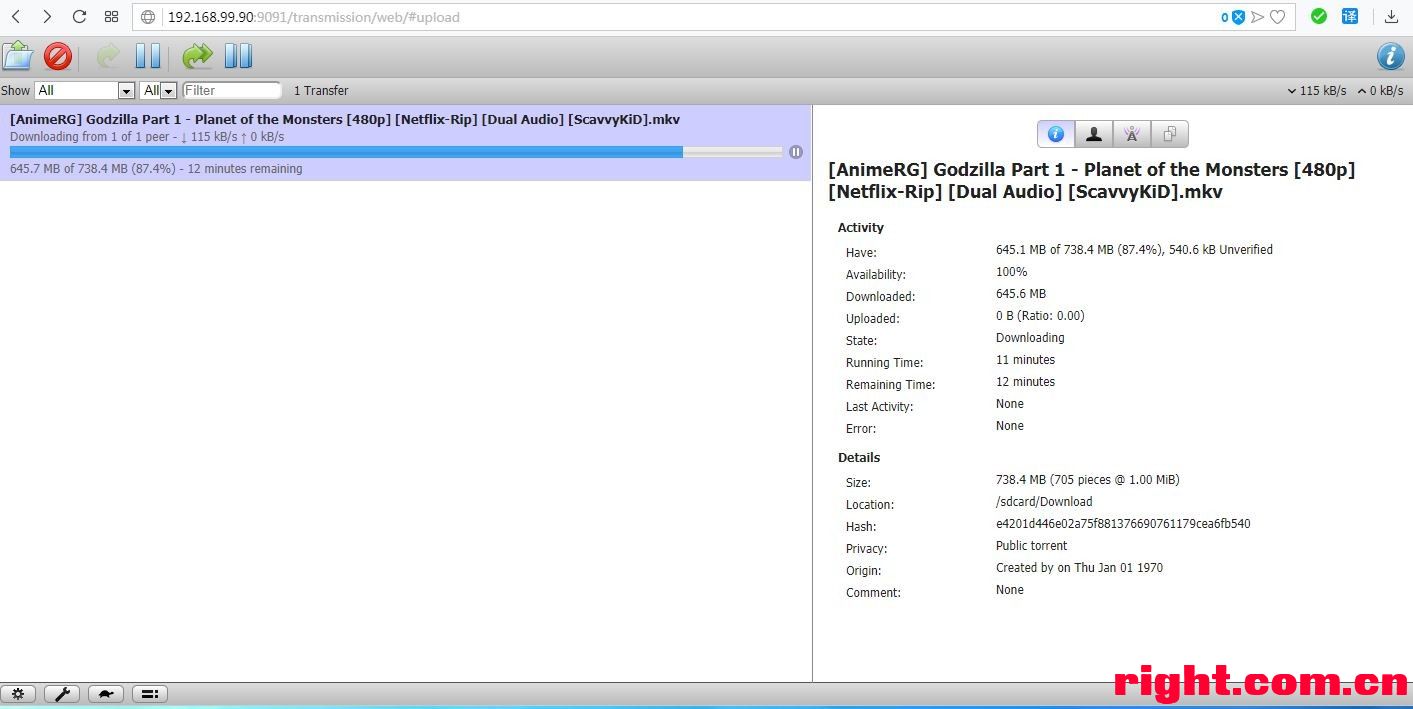This screenshot has width=1413, height=709.
Task: Open preferences with wrench icon
Action: pos(61,694)
